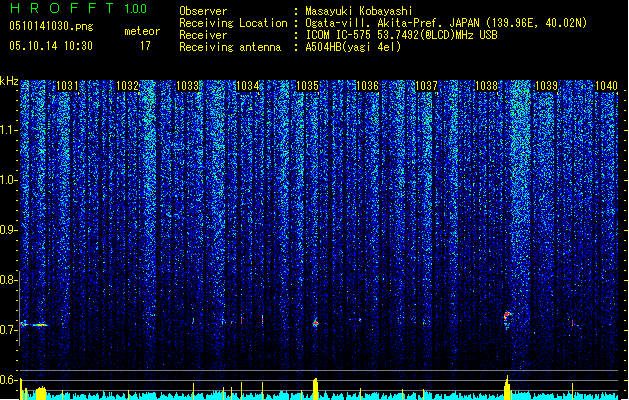This screenshot has height=400, width=629.
Task: Click the 1.1 kHz axis label
Action: pos(8,130)
